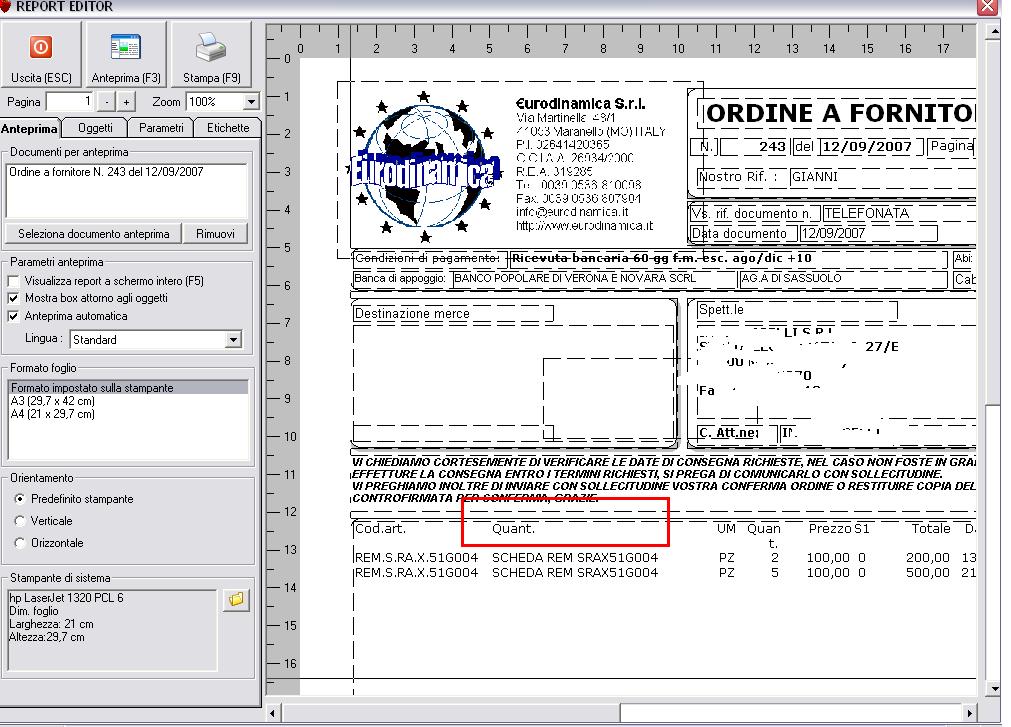Click the Stampa (F9) printer icon
This screenshot has width=1011, height=727.
pos(211,48)
